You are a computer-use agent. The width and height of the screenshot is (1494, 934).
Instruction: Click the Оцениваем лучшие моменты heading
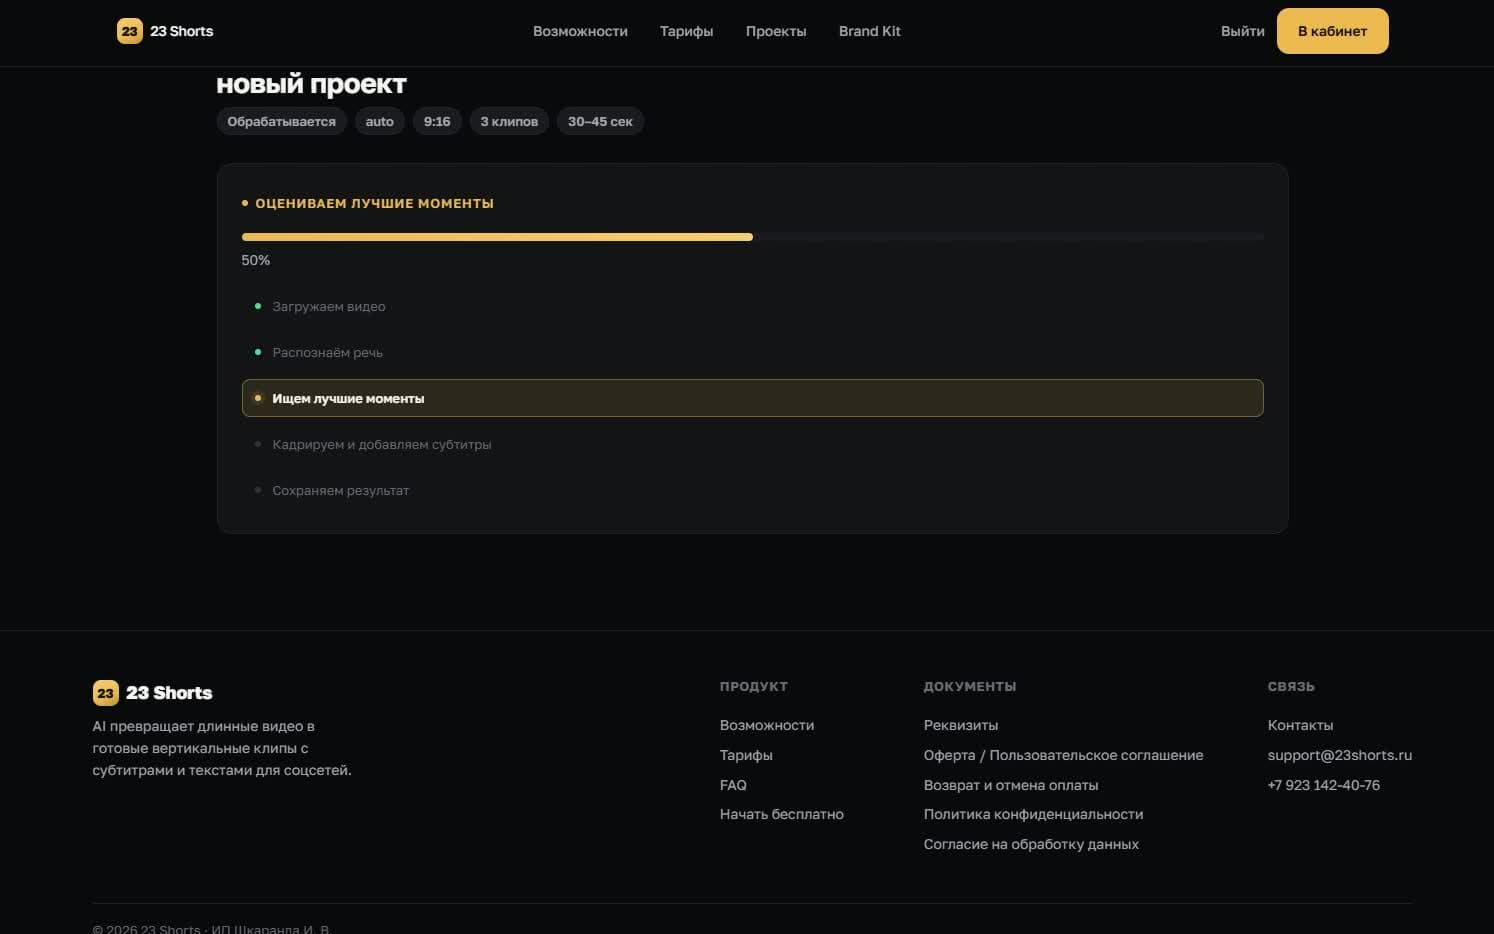pyautogui.click(x=374, y=203)
